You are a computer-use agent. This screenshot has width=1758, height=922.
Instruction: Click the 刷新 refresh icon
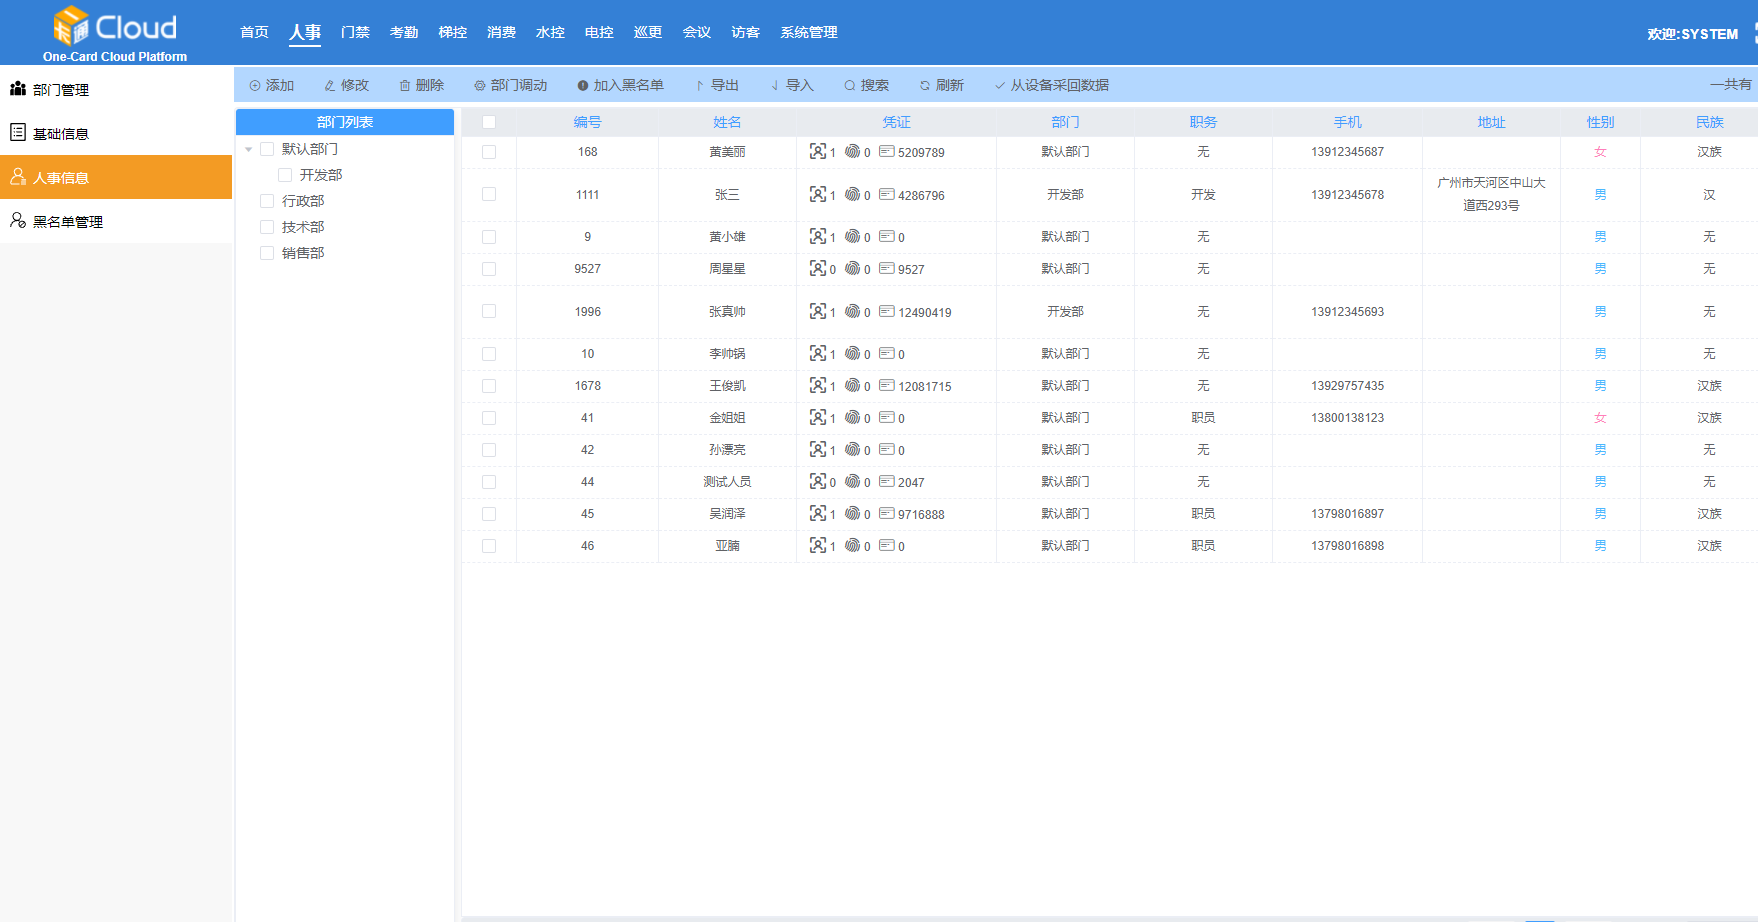(x=925, y=86)
